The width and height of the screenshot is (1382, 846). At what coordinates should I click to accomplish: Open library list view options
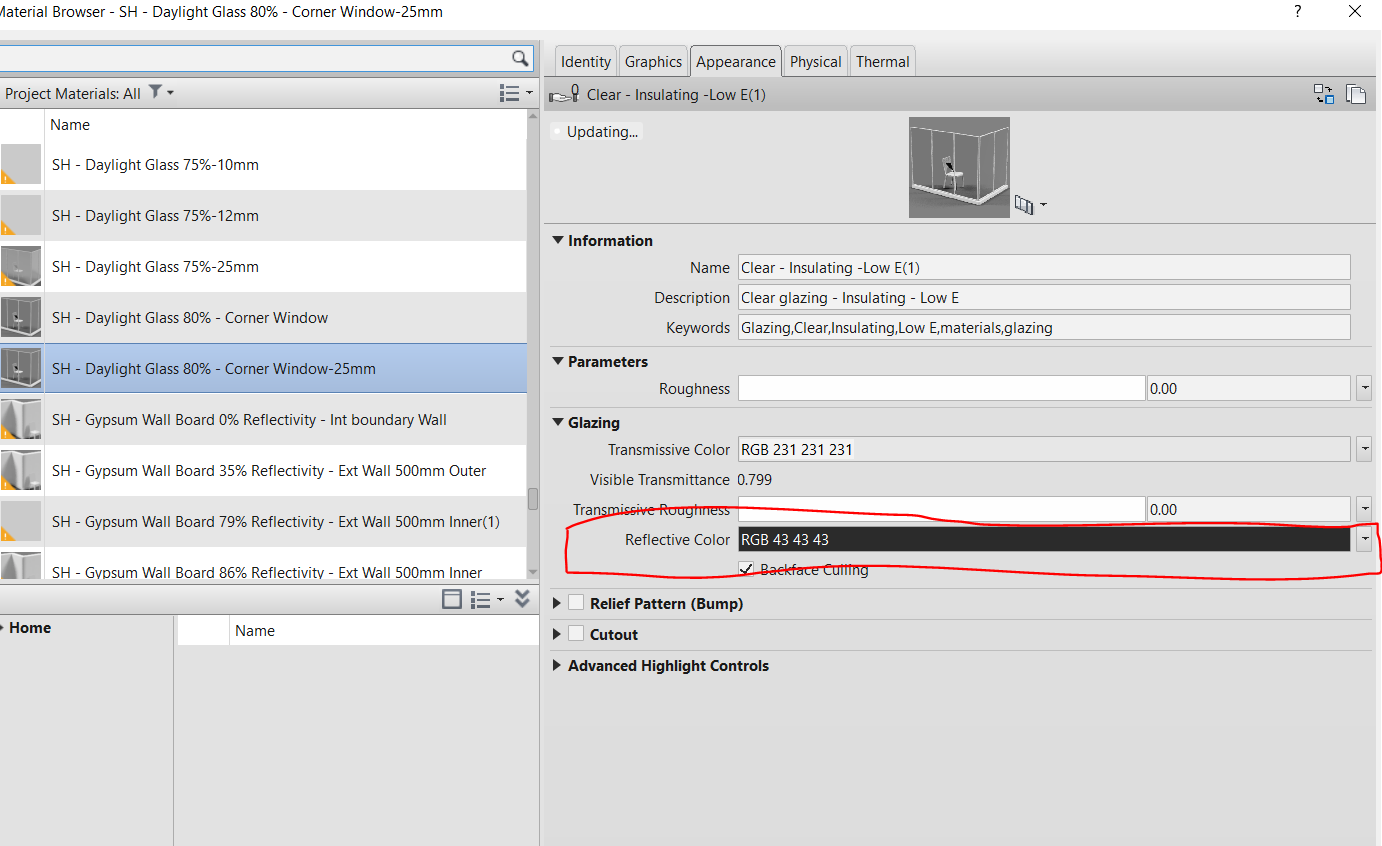(x=487, y=599)
